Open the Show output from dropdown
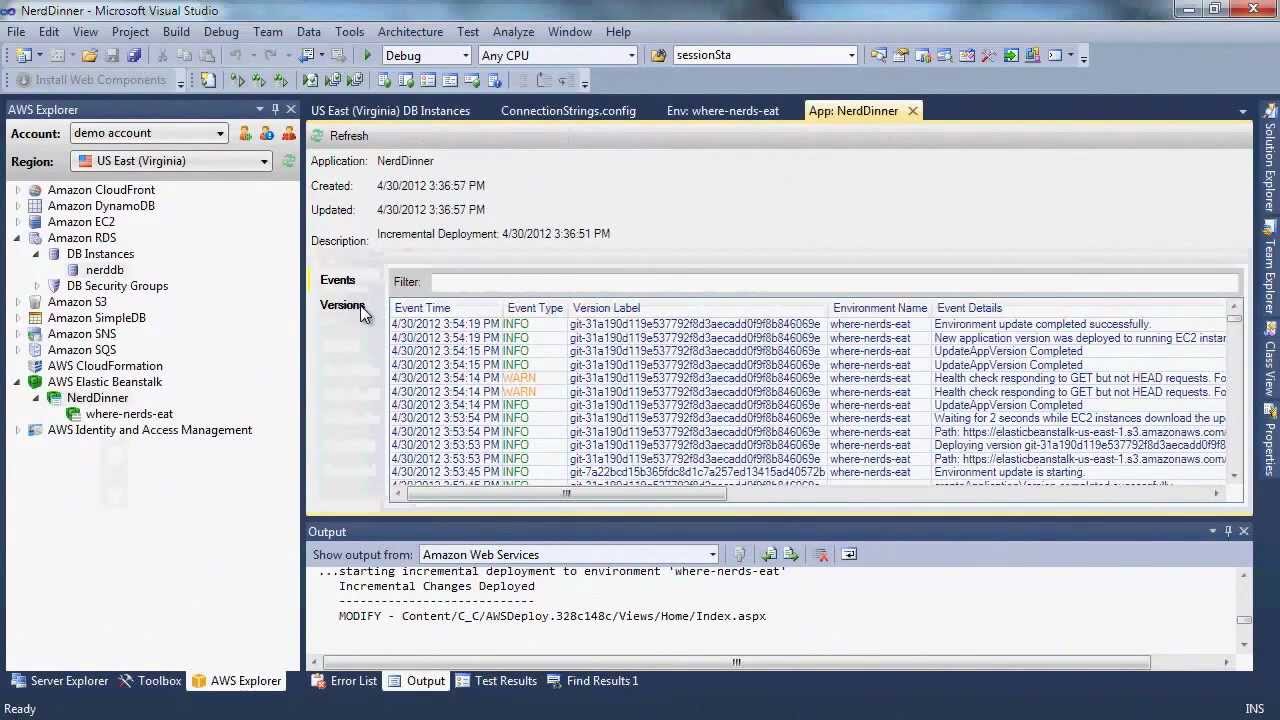The width and height of the screenshot is (1280, 720). tap(712, 554)
